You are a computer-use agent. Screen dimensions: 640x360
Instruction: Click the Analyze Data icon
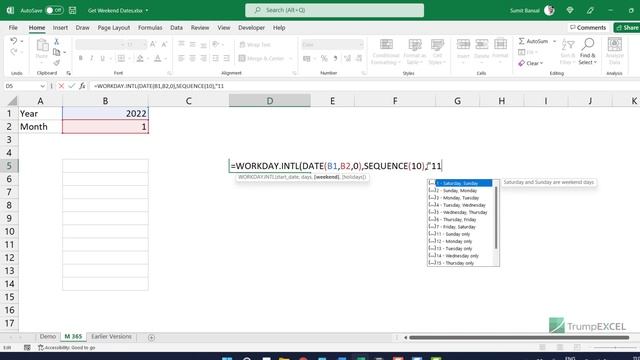(x=615, y=44)
